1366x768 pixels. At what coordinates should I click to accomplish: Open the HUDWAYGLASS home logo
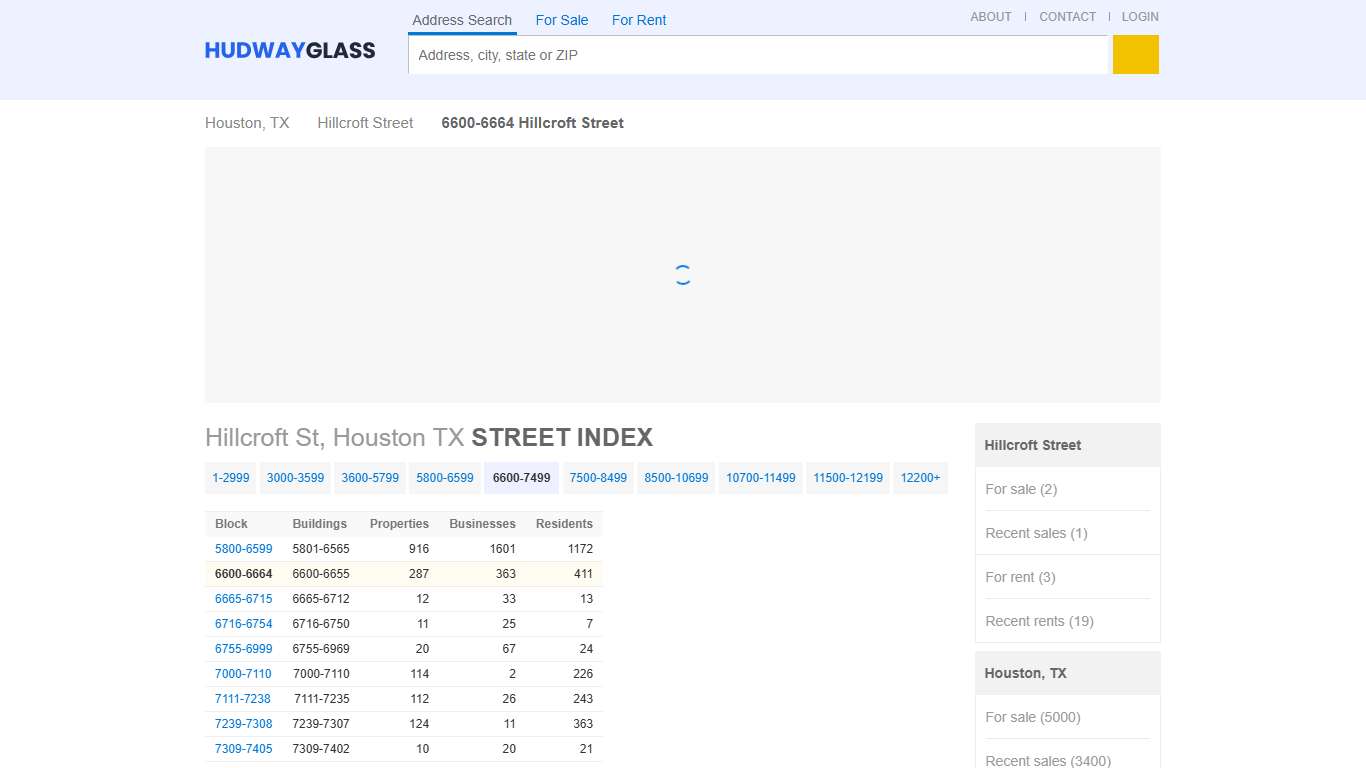290,49
